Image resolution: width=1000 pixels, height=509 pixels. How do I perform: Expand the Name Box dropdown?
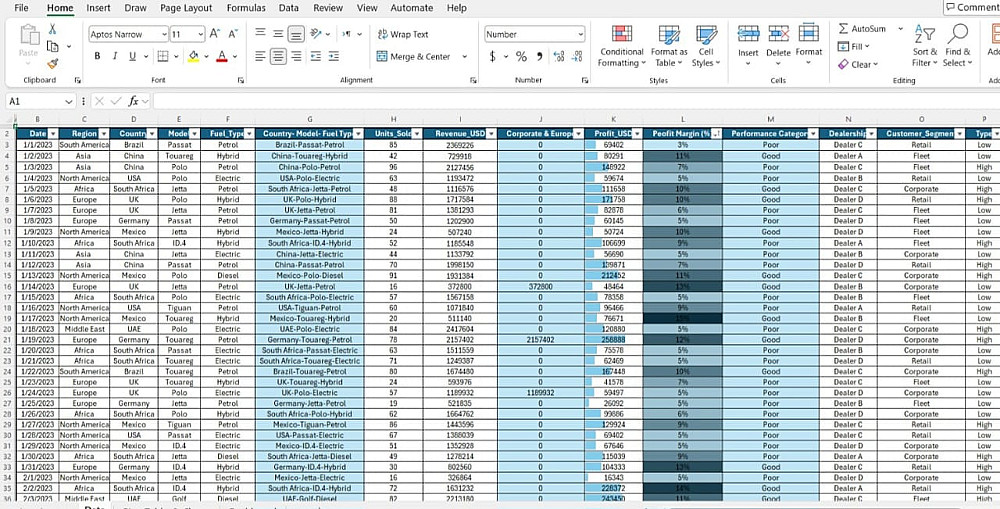tap(70, 101)
